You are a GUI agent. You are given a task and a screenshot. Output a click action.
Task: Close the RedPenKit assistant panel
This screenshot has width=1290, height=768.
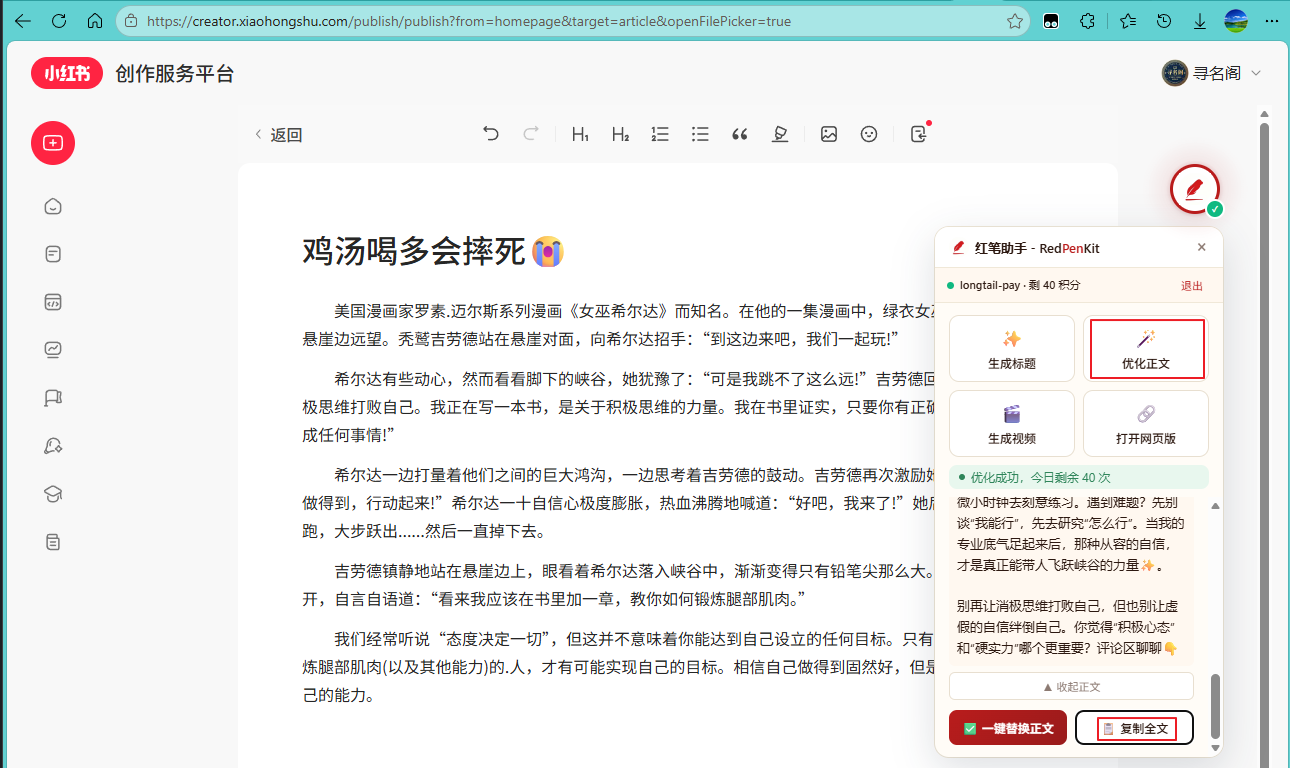(1202, 247)
